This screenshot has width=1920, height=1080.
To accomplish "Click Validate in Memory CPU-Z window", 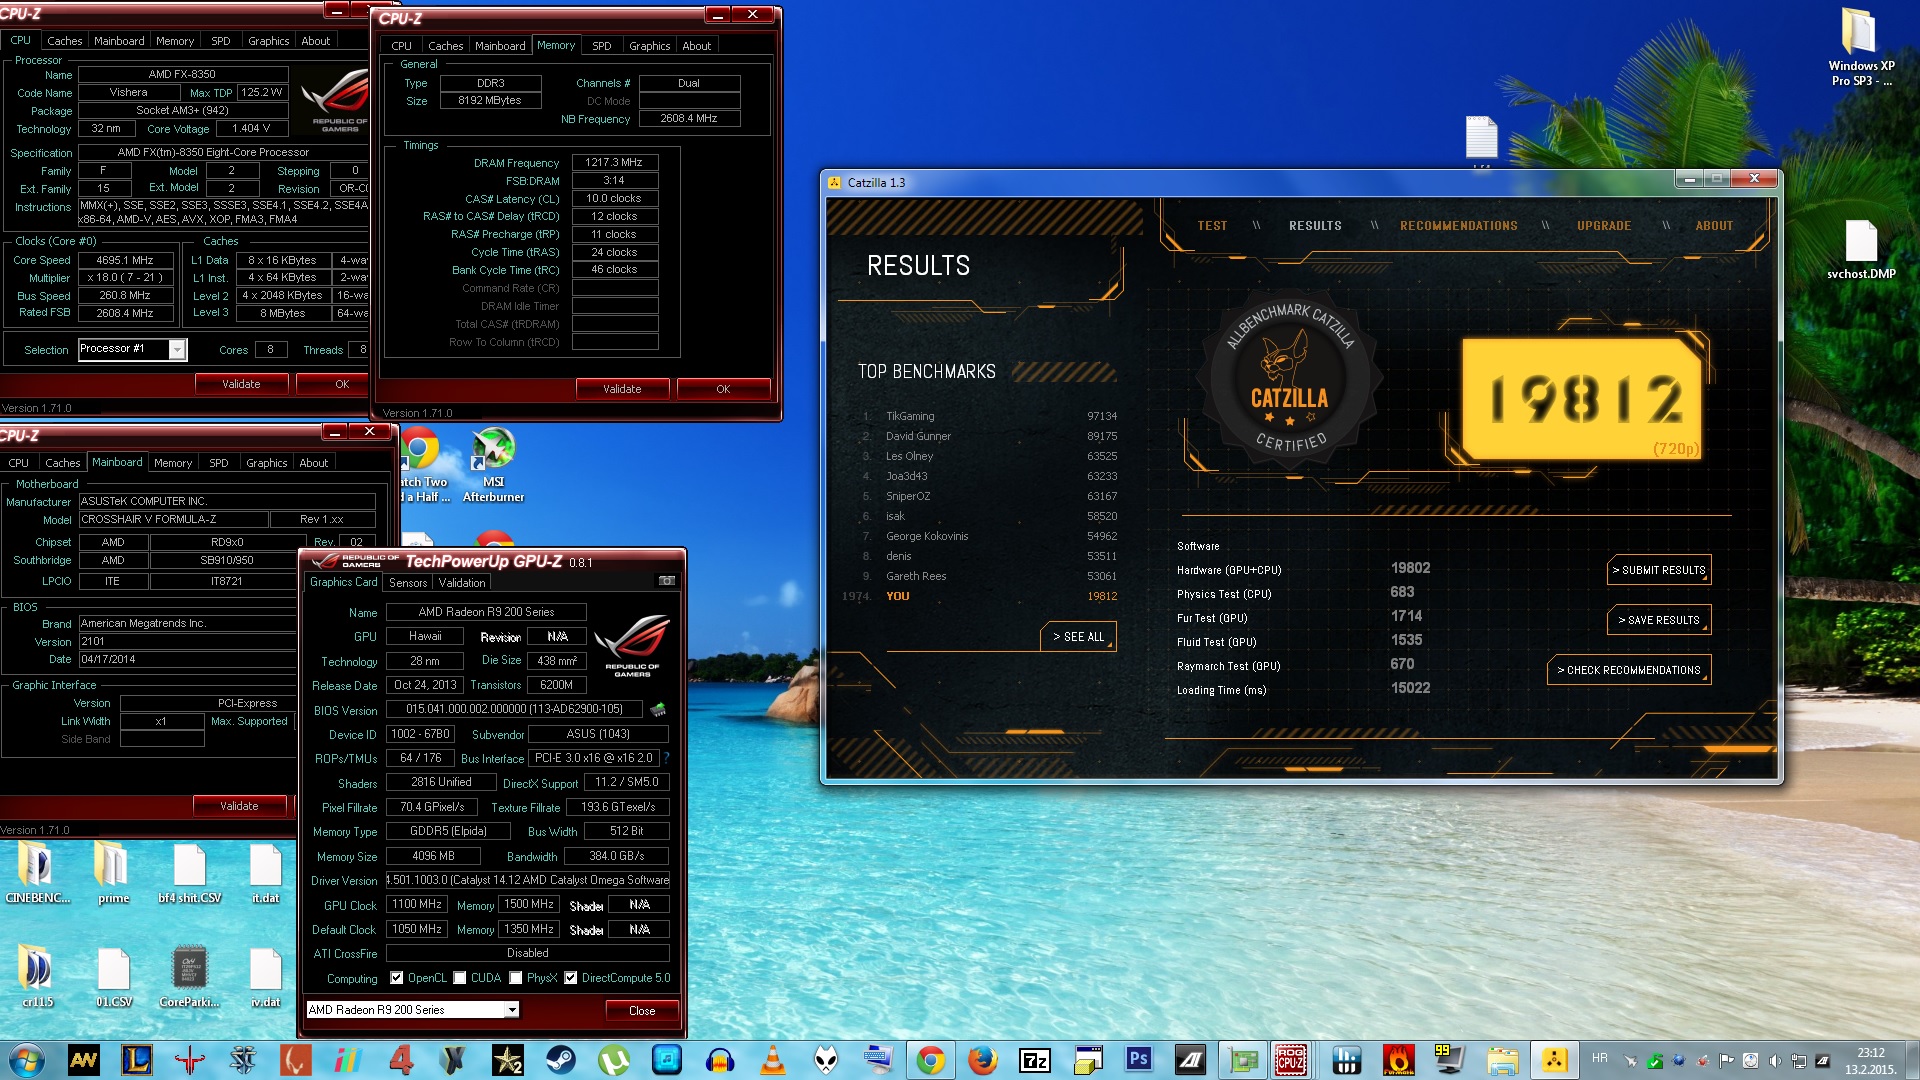I will click(622, 389).
